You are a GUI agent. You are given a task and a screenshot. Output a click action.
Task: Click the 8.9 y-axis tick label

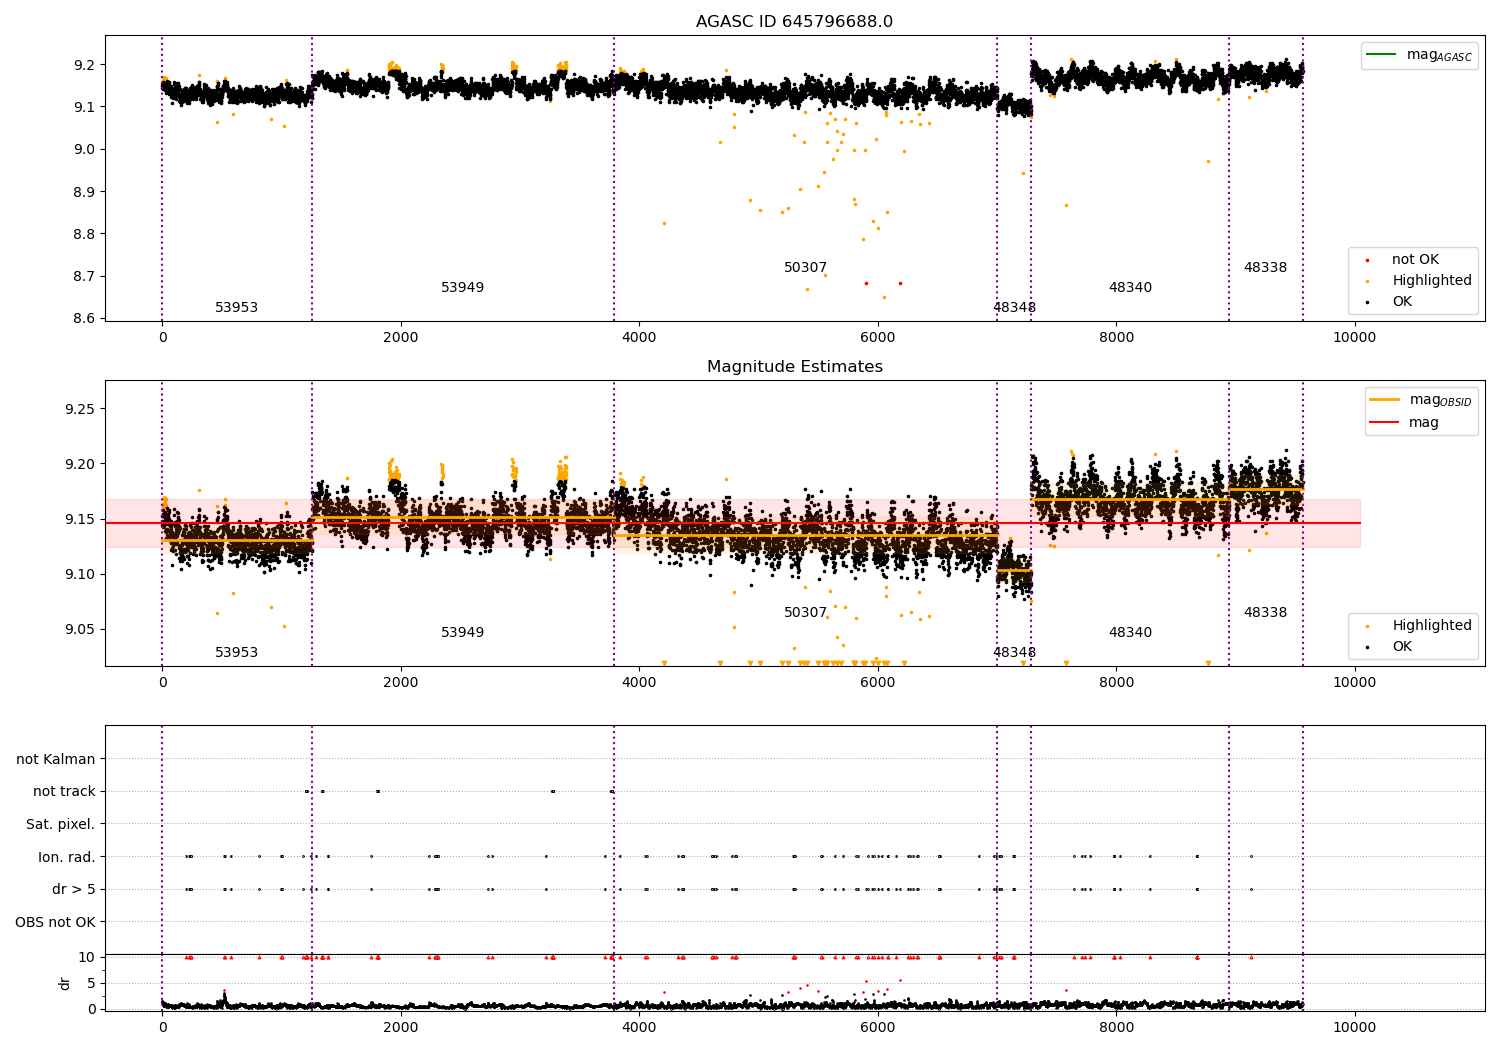tap(85, 192)
